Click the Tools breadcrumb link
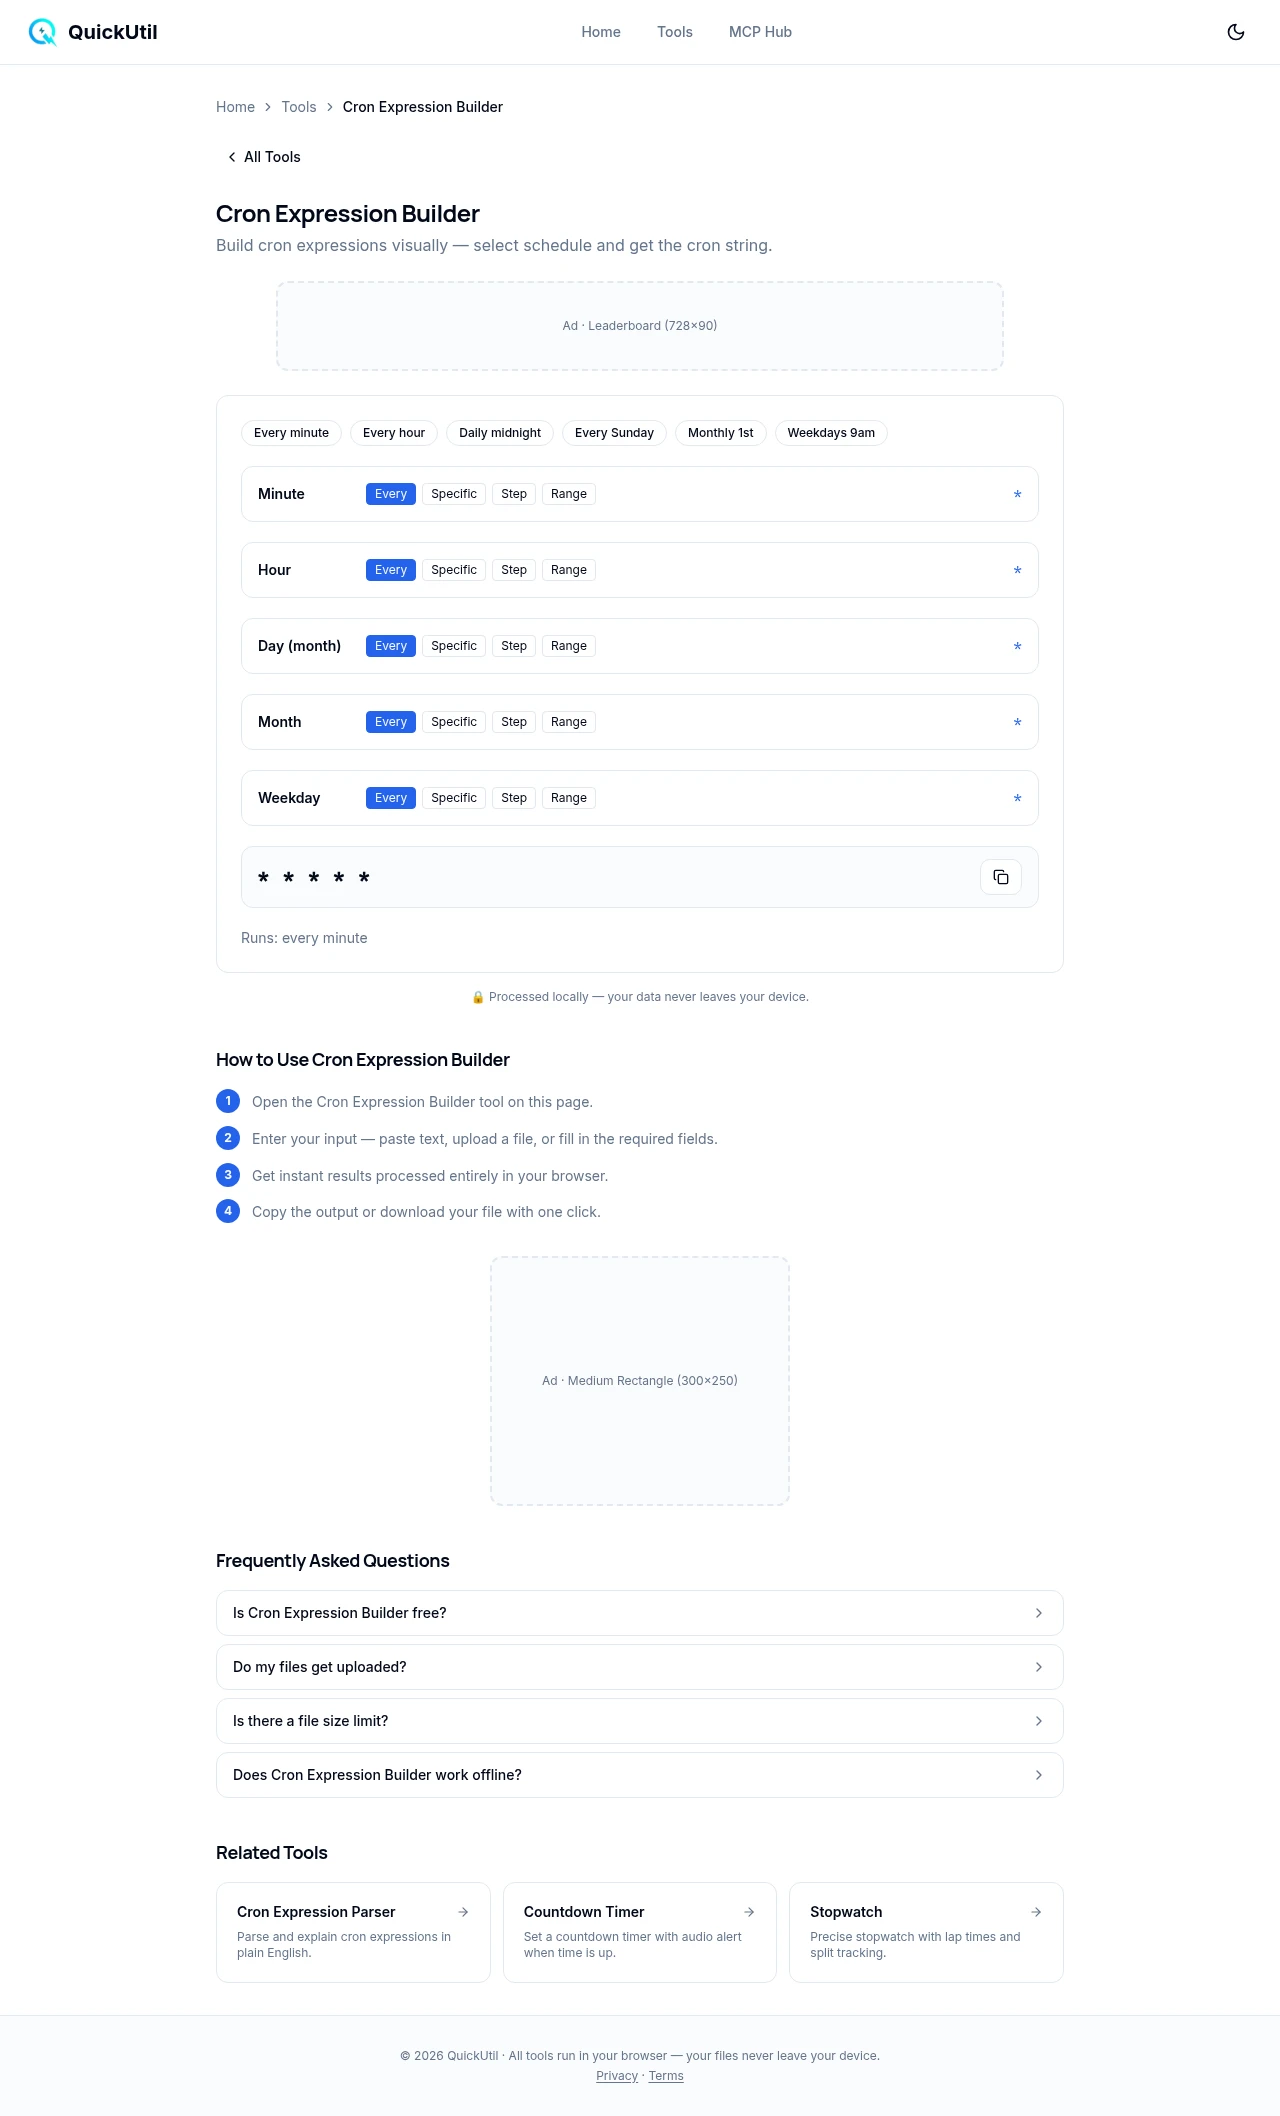1280x2116 pixels. 298,107
